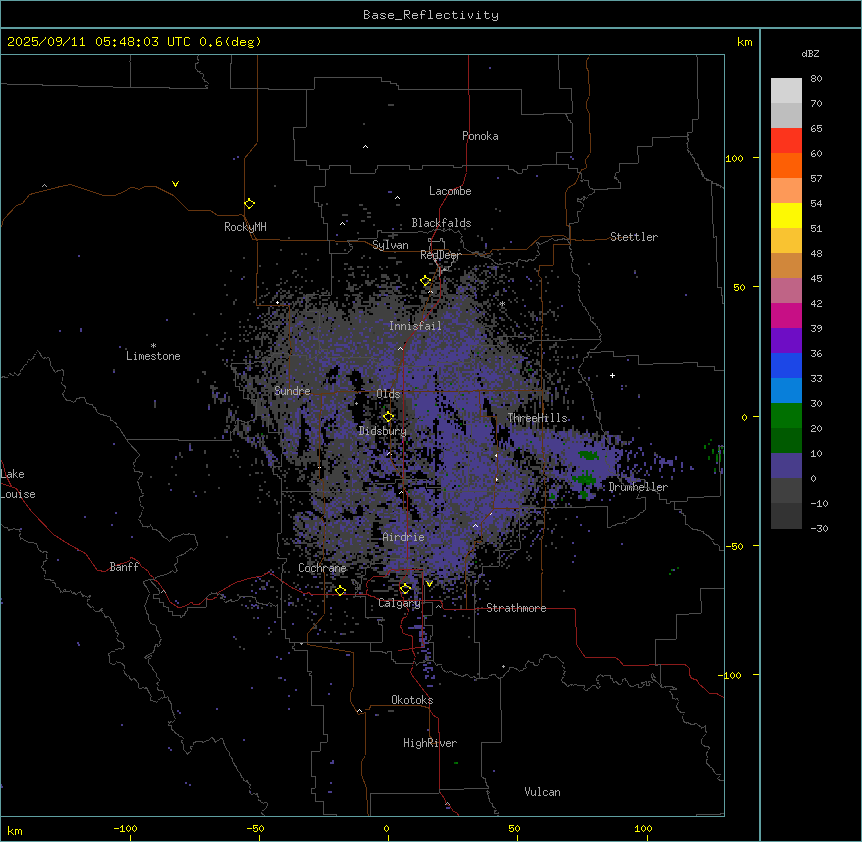Screen dimensions: 862x842
Task: Click the -50 tick on bottom axis
Action: coord(255,828)
